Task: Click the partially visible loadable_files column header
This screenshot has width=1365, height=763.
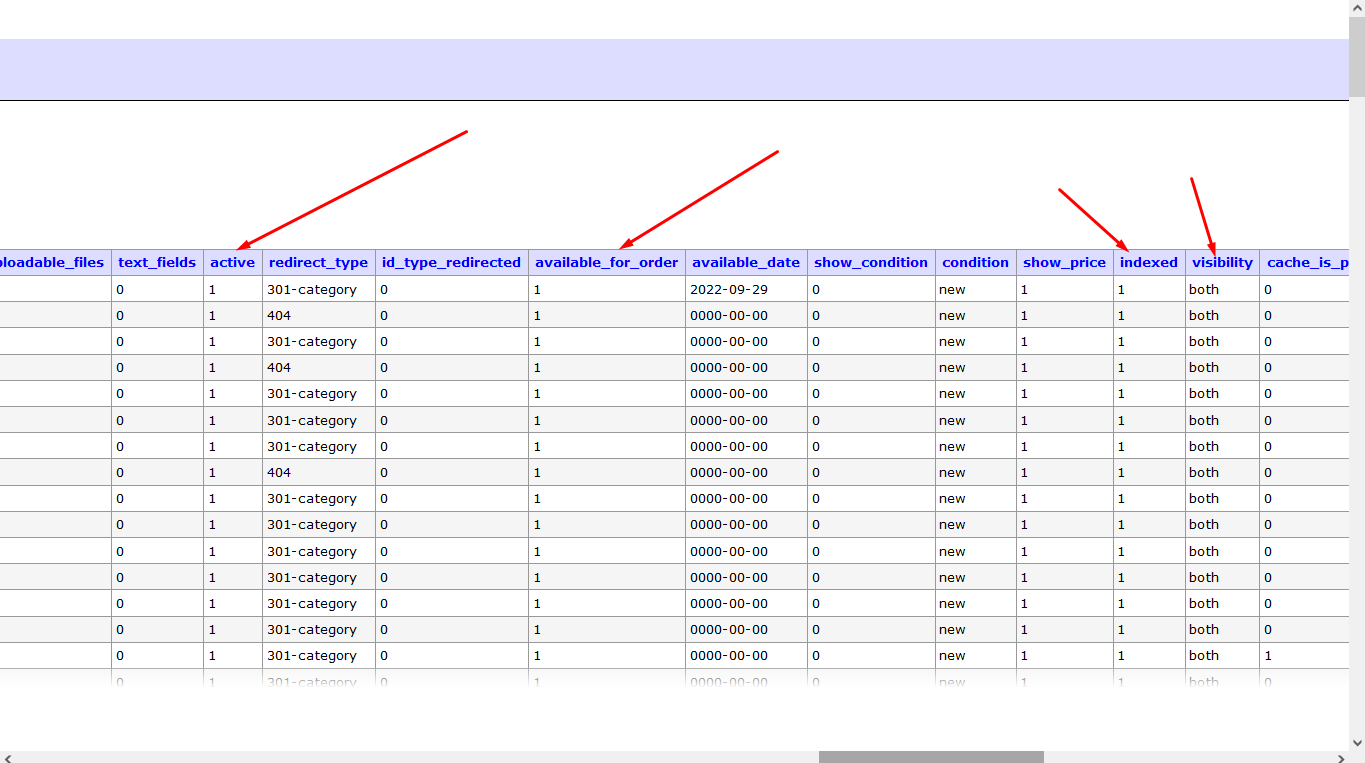Action: click(x=52, y=262)
